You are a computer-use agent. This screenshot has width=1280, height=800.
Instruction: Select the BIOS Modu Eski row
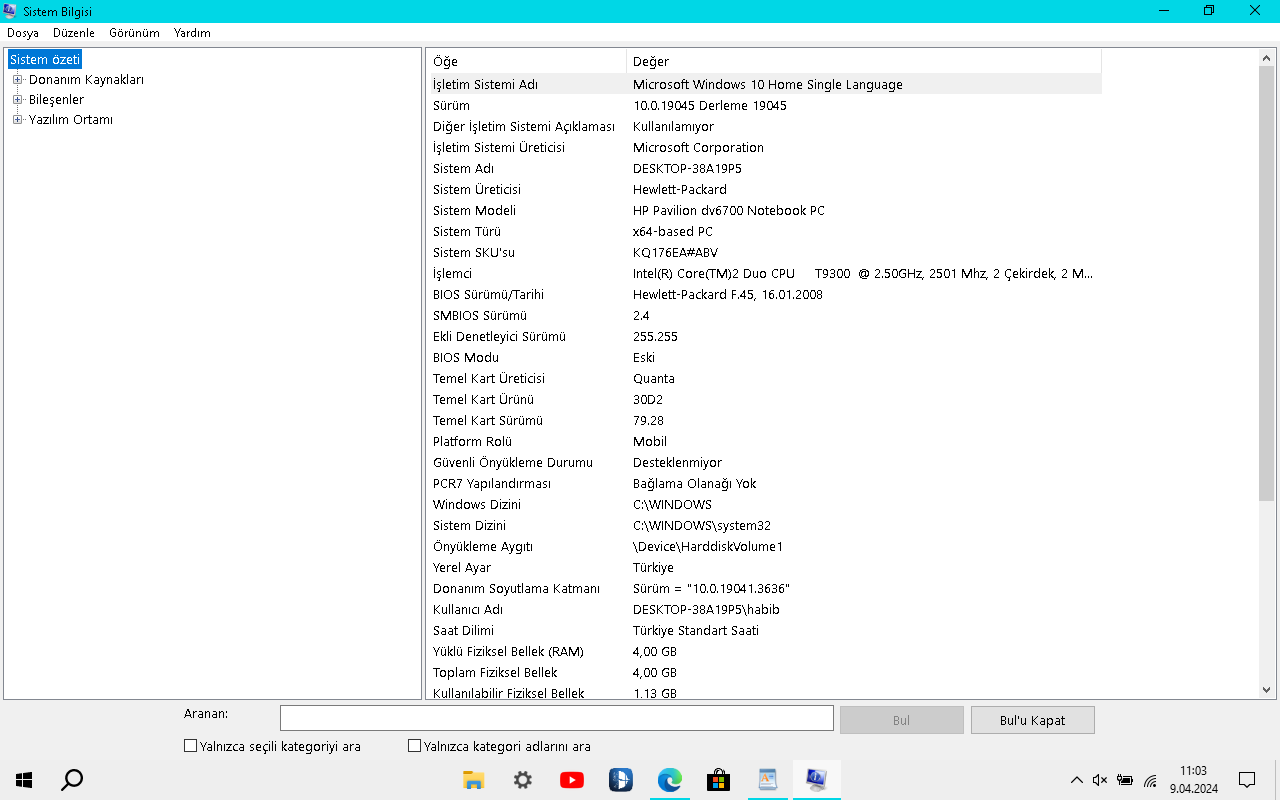click(x=765, y=357)
